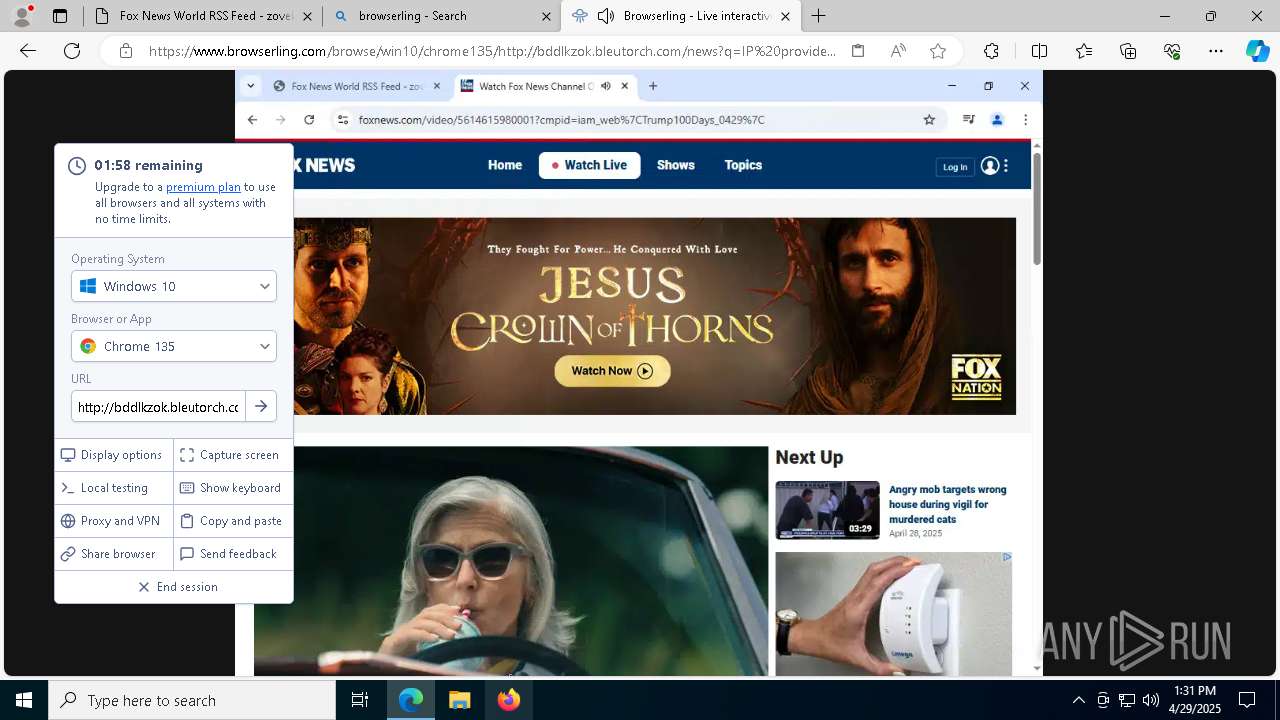Toggle Edge split screen
1280x720 pixels.
pos(1039,51)
